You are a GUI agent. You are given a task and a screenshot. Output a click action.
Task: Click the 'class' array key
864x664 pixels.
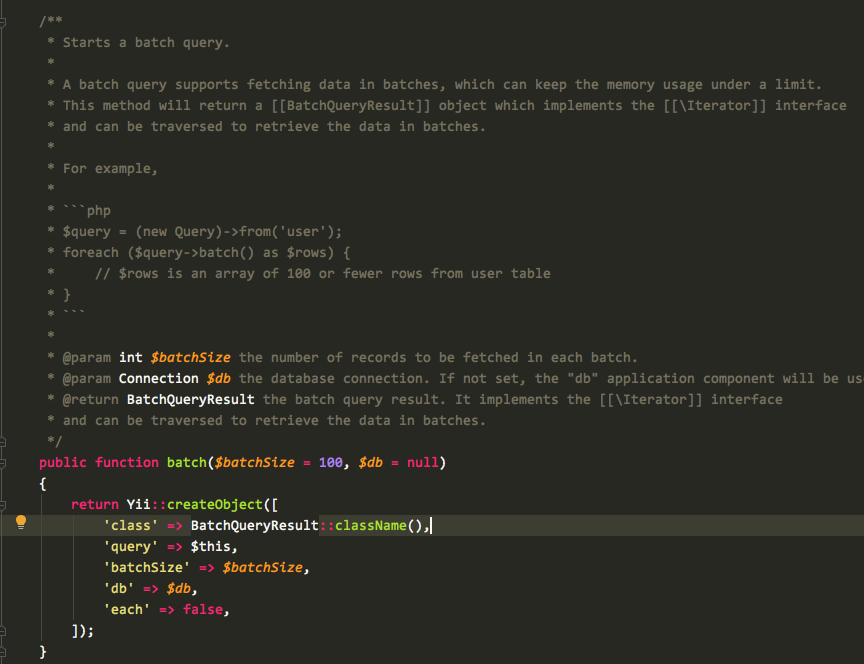pos(131,526)
